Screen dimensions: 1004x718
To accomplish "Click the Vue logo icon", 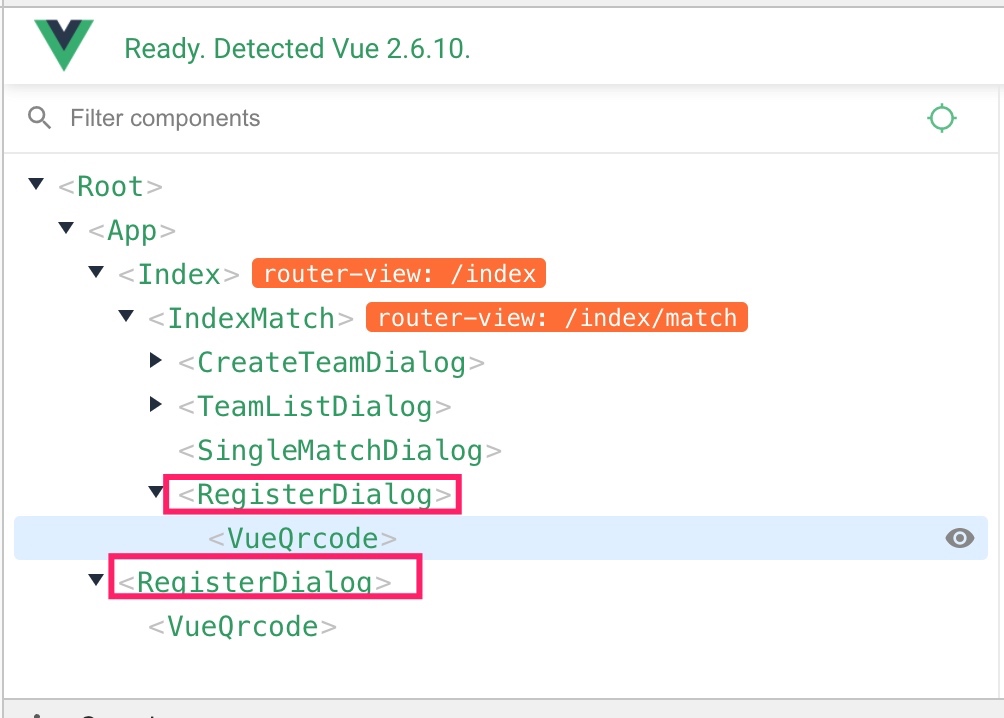I will 64,44.
